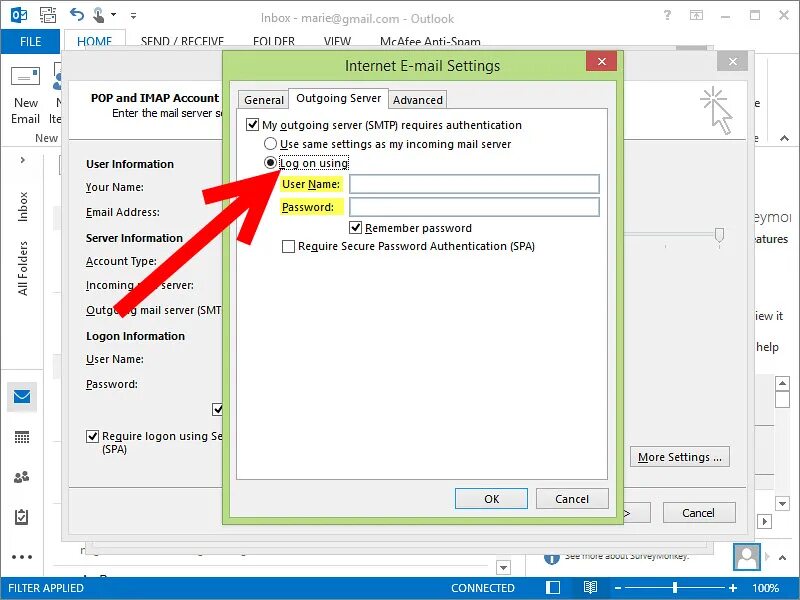Open the Calendar view in navigation bar
This screenshot has width=800, height=600.
22,437
